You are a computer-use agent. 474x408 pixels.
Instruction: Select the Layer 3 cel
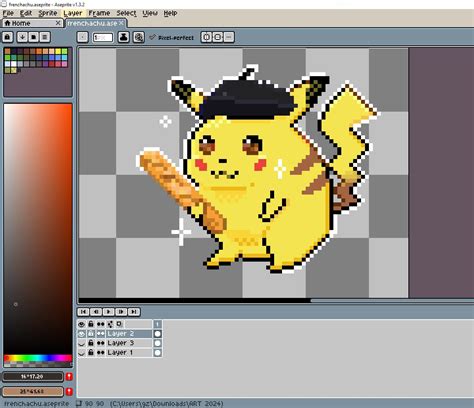(157, 343)
